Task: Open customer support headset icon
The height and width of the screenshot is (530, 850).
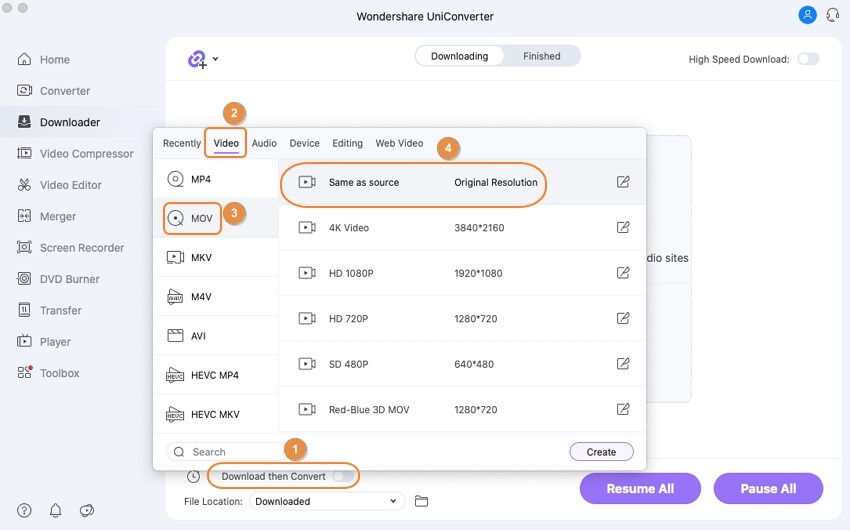Action: coord(833,15)
